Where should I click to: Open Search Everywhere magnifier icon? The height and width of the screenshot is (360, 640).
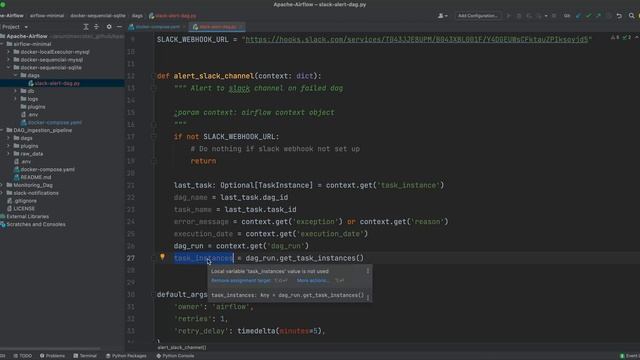pyautogui.click(x=631, y=16)
